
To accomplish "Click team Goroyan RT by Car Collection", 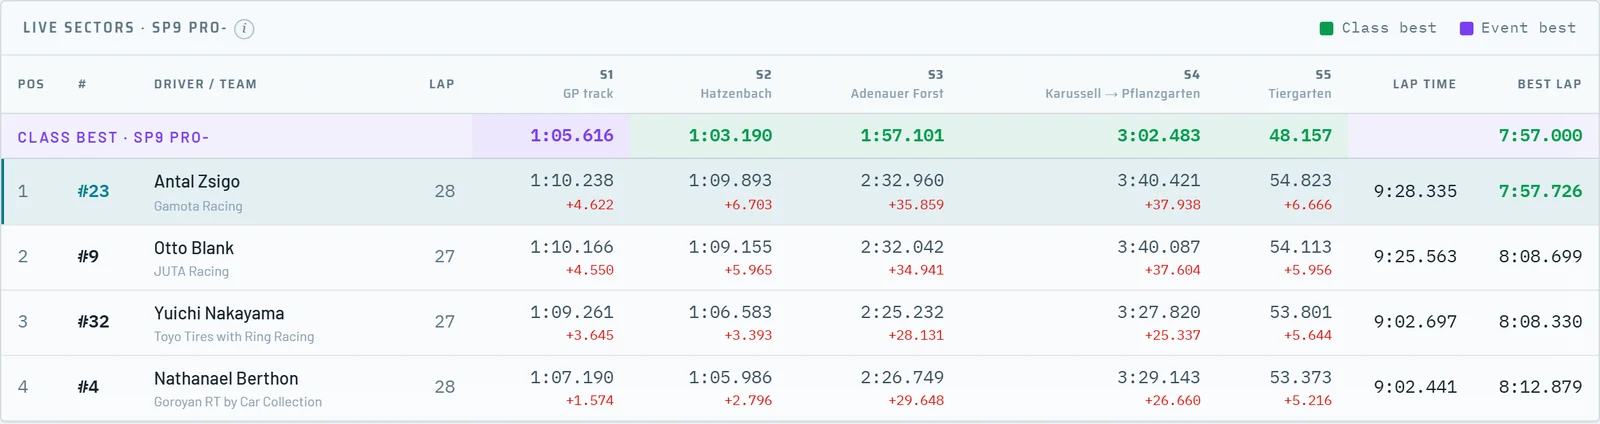I will point(238,402).
